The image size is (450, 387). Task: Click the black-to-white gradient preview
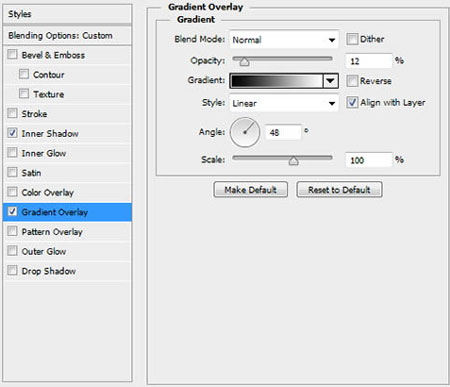click(276, 81)
